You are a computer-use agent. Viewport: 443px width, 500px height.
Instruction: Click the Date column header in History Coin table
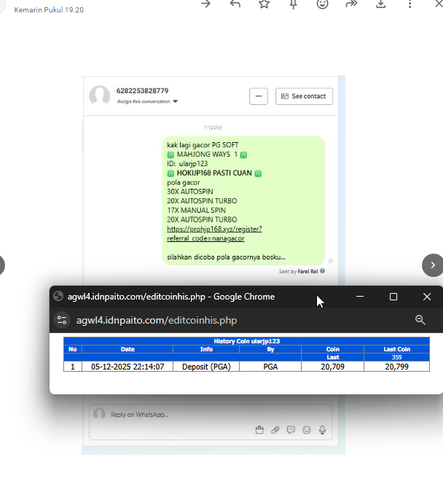(128, 349)
